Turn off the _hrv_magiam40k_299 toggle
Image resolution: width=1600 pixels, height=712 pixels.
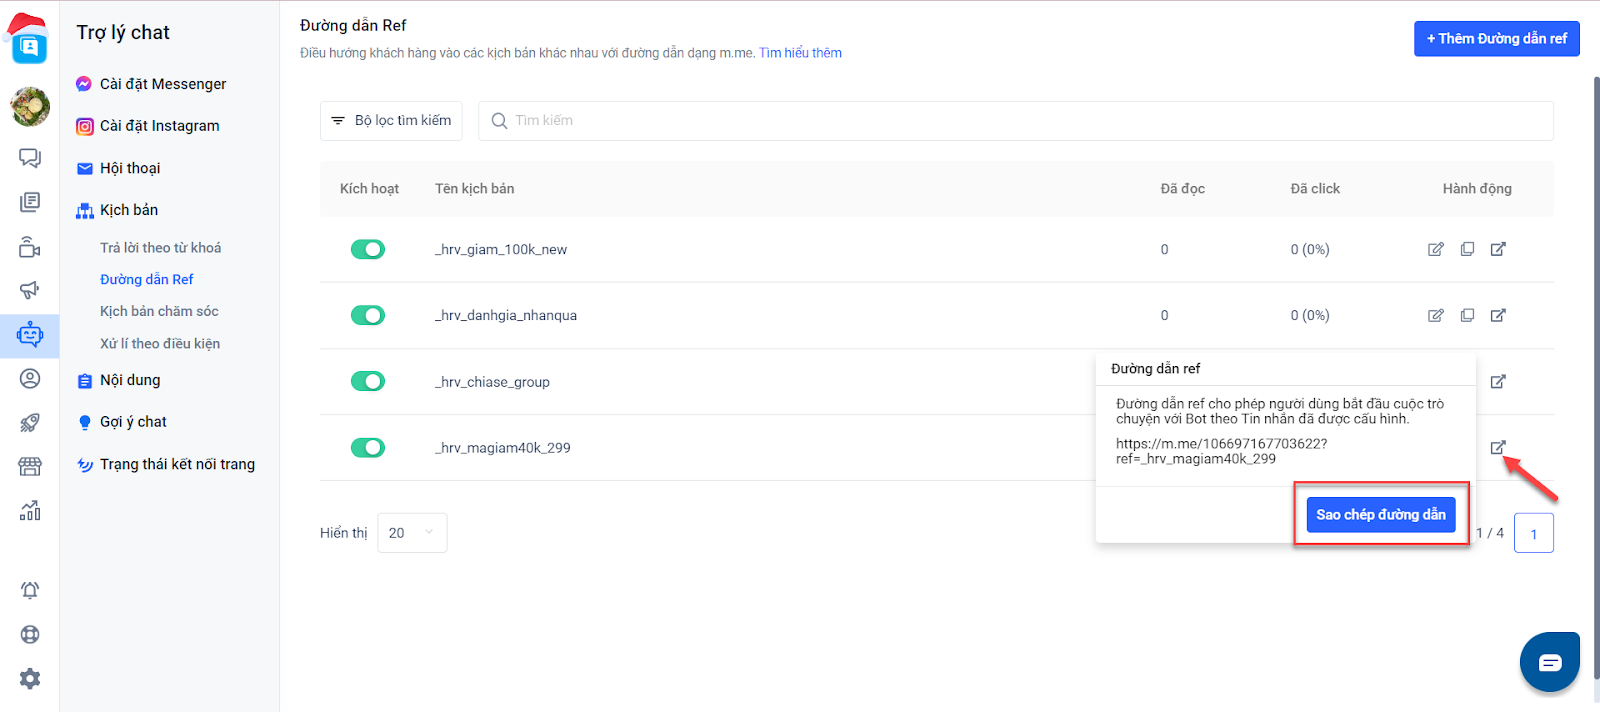tap(368, 447)
